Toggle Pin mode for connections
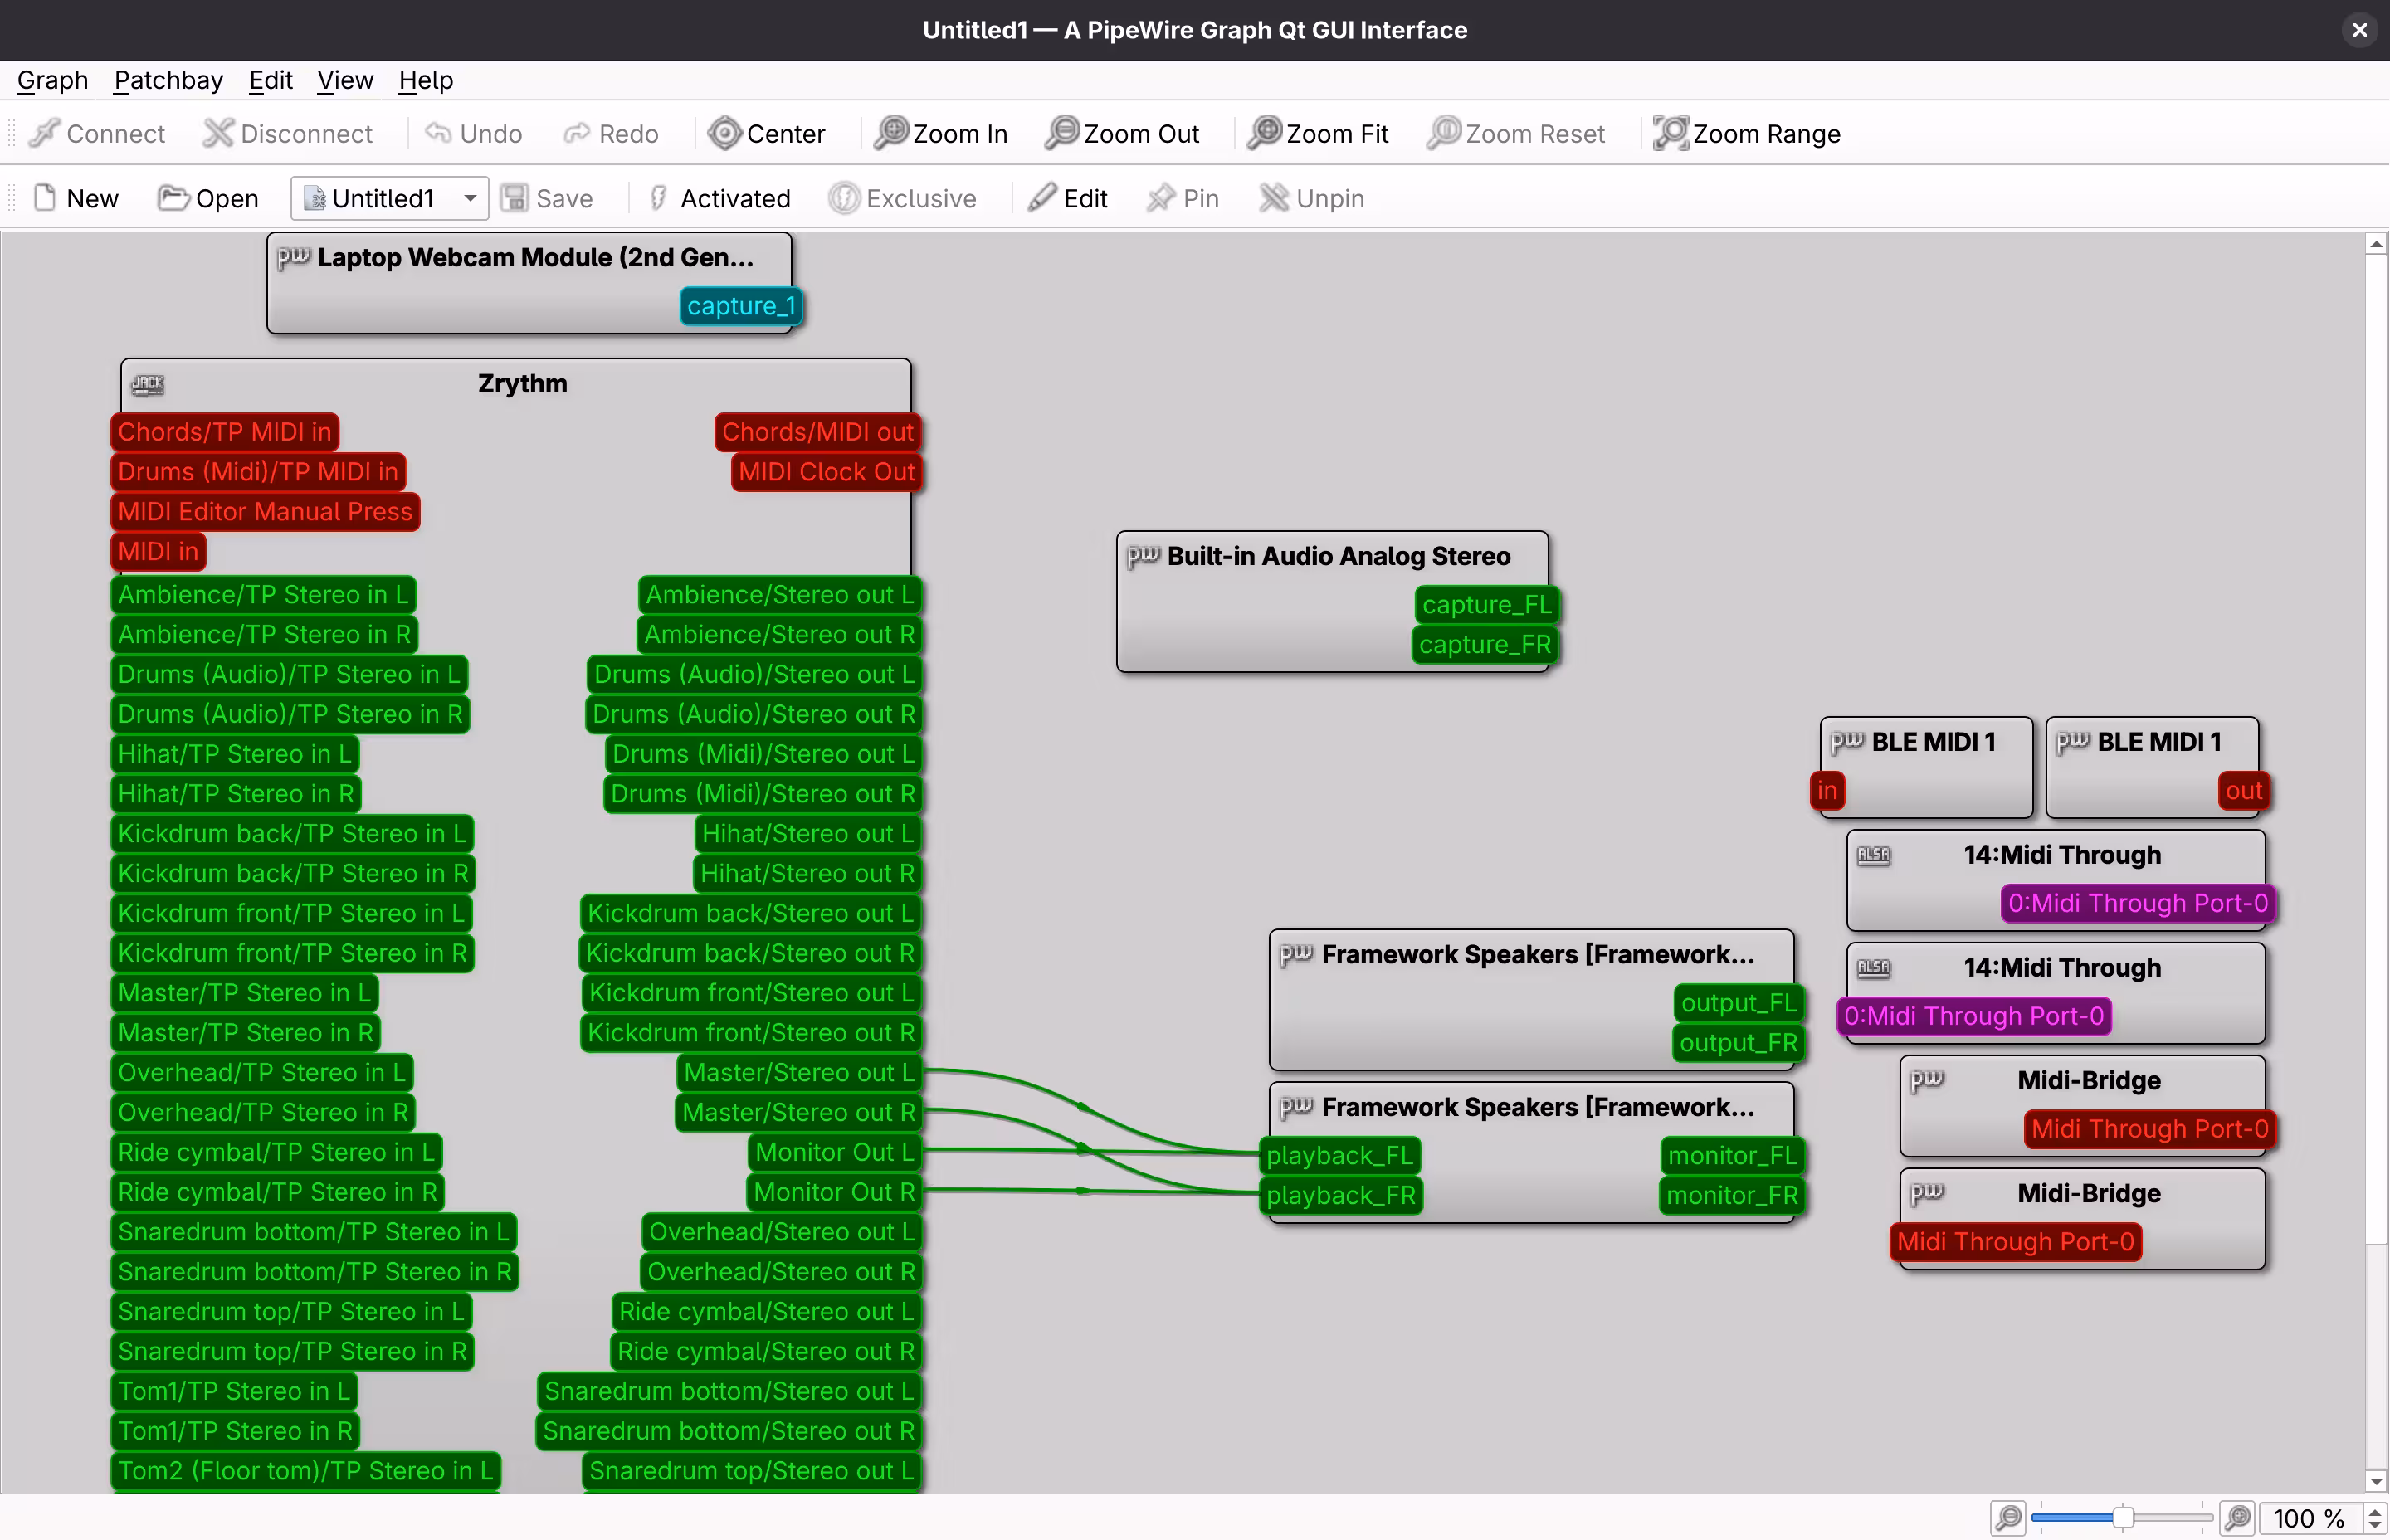 1182,198
